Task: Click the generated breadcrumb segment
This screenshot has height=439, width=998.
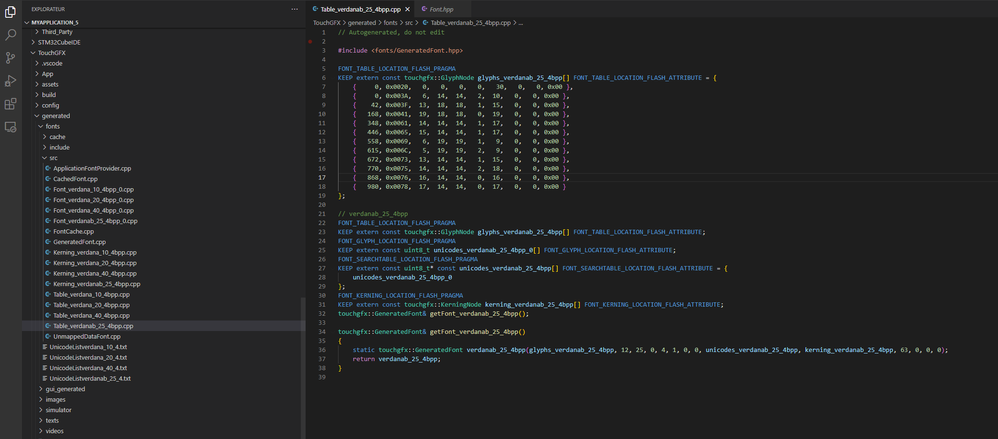Action: pos(362,22)
